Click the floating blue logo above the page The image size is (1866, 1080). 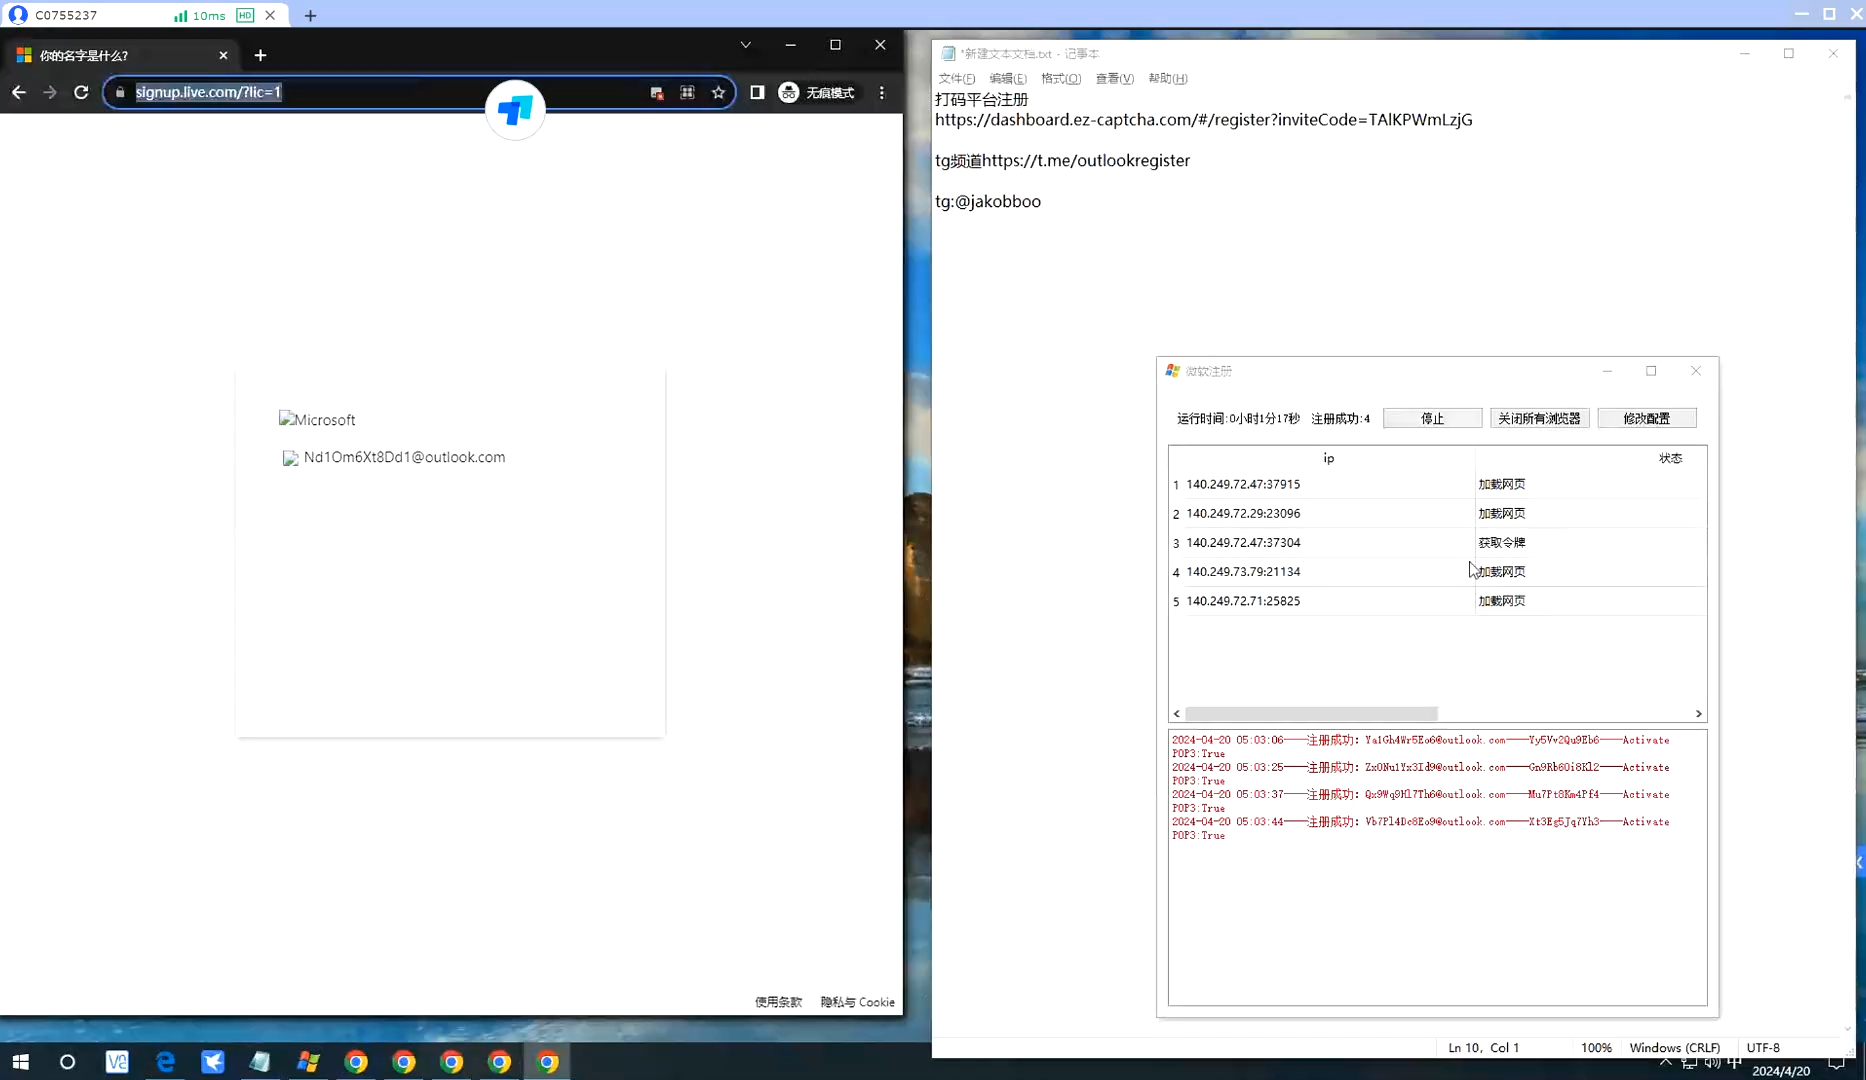pos(515,110)
